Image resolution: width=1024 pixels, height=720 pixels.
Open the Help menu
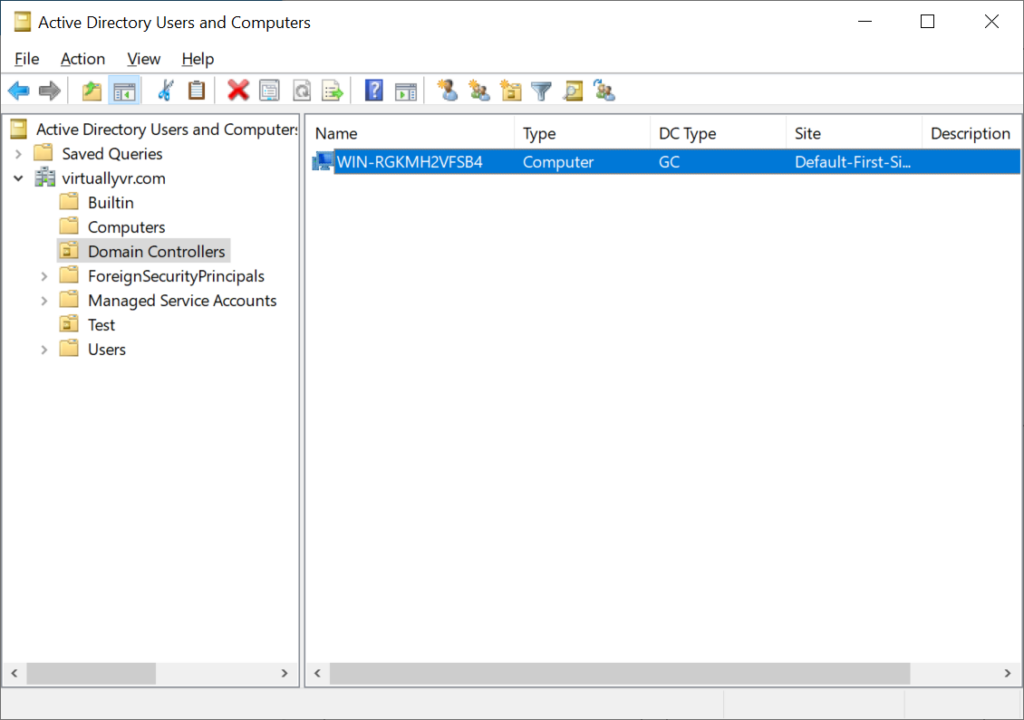(x=197, y=59)
